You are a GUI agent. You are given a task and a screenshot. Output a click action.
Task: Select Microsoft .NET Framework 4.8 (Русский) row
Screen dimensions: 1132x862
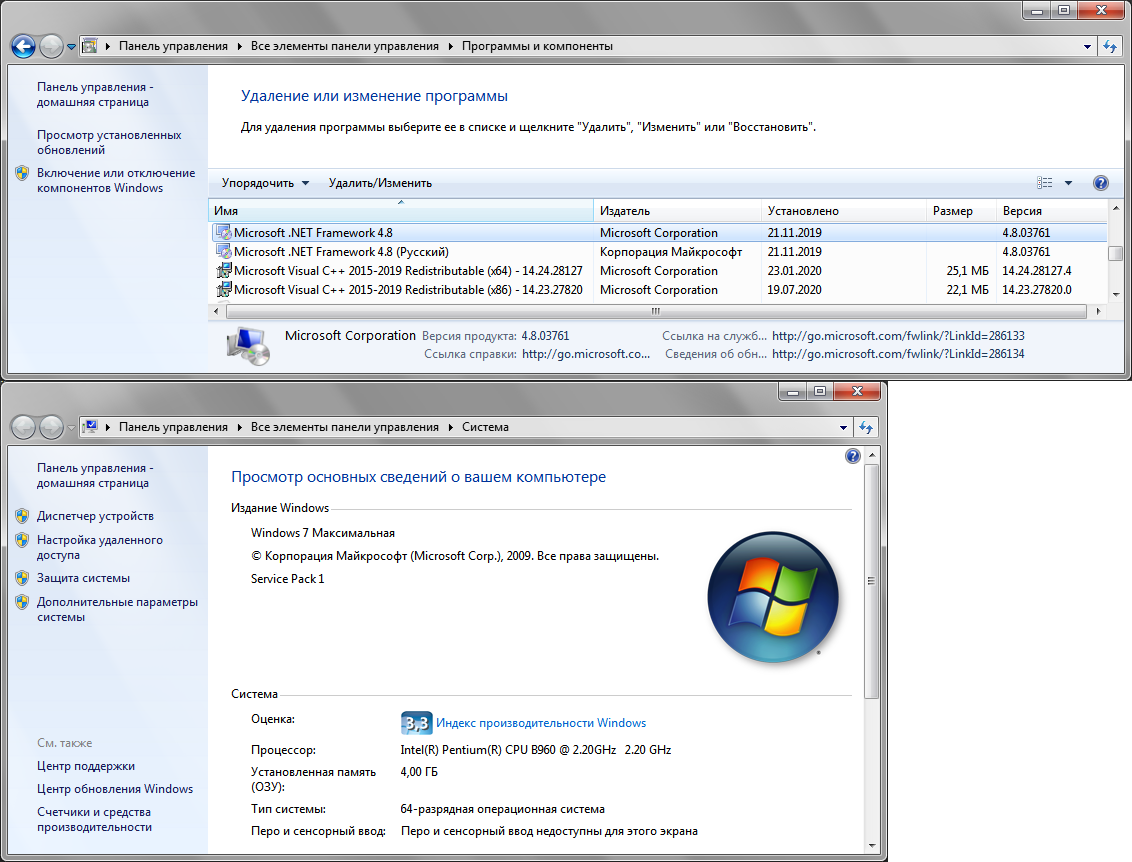coord(341,252)
